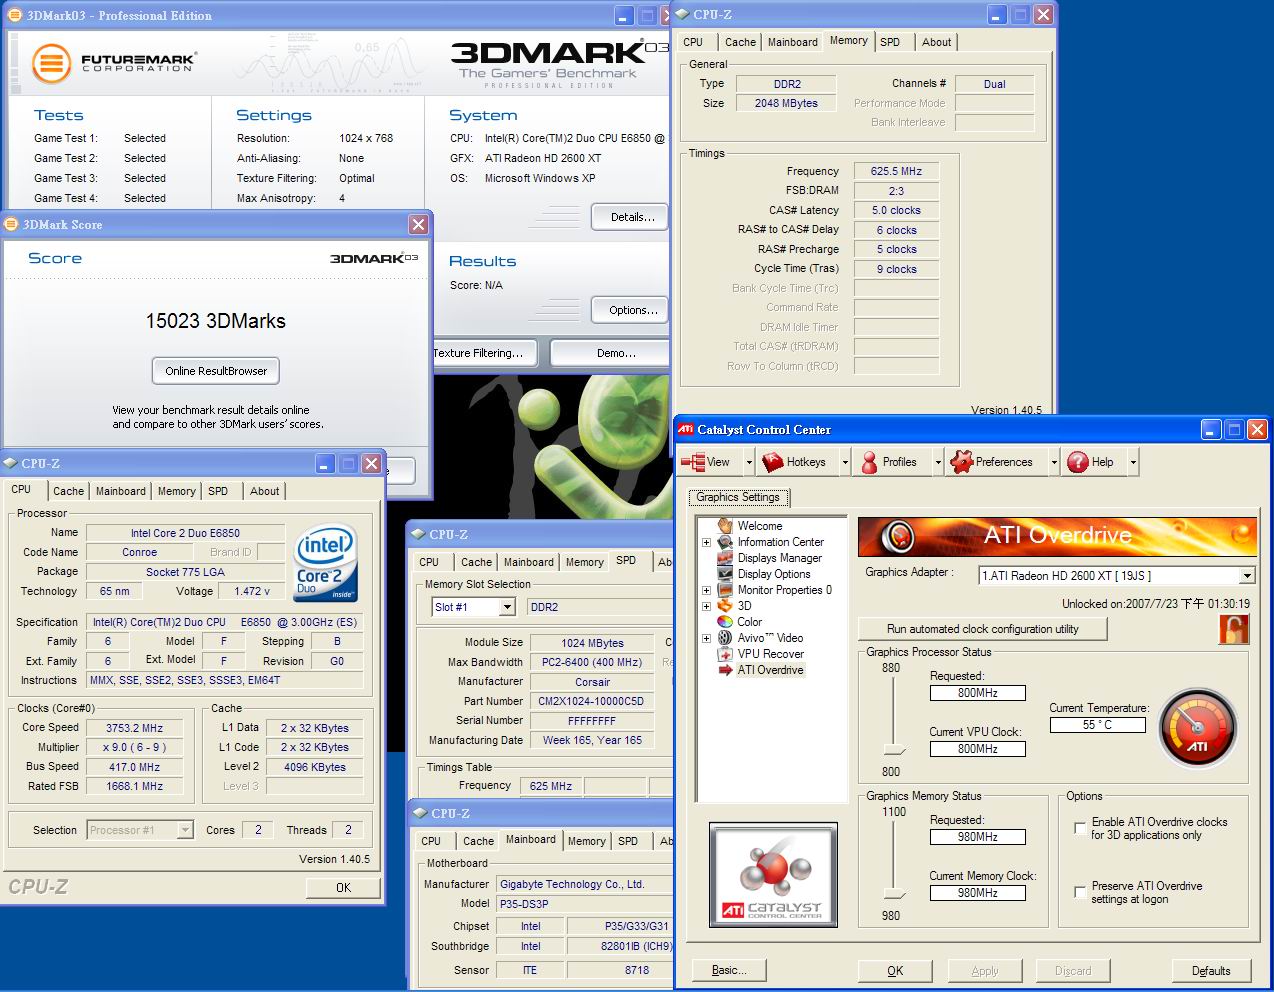This screenshot has height=992, width=1274.
Task: Enable Preserve ATI Overdrive settings at logon
Action: (x=1080, y=892)
